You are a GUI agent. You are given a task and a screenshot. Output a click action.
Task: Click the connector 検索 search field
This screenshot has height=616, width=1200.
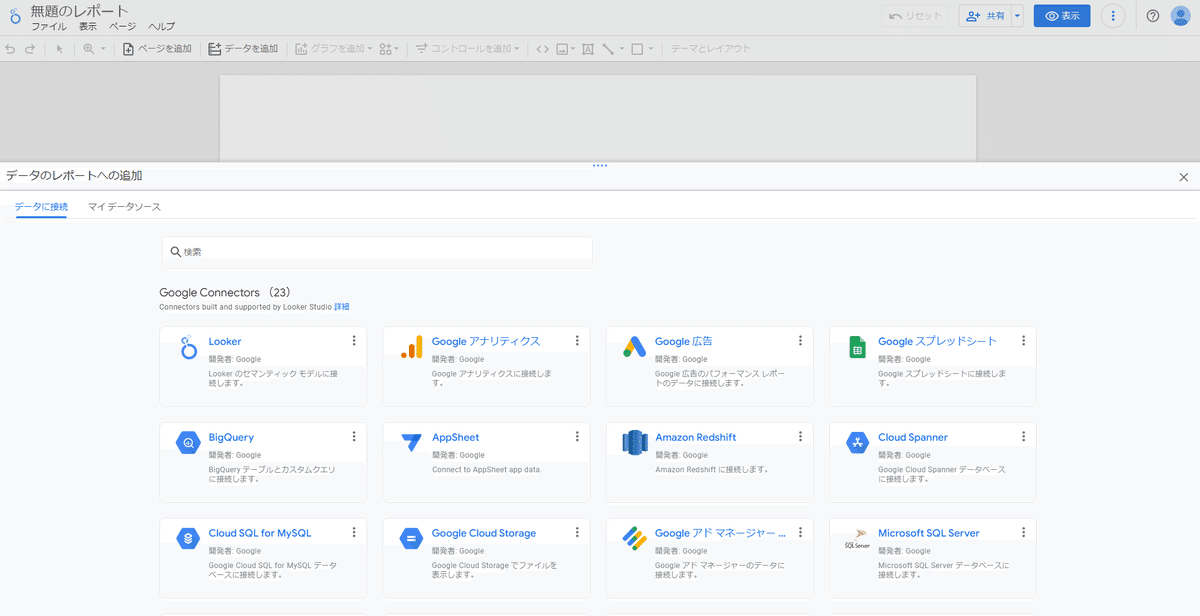[377, 252]
